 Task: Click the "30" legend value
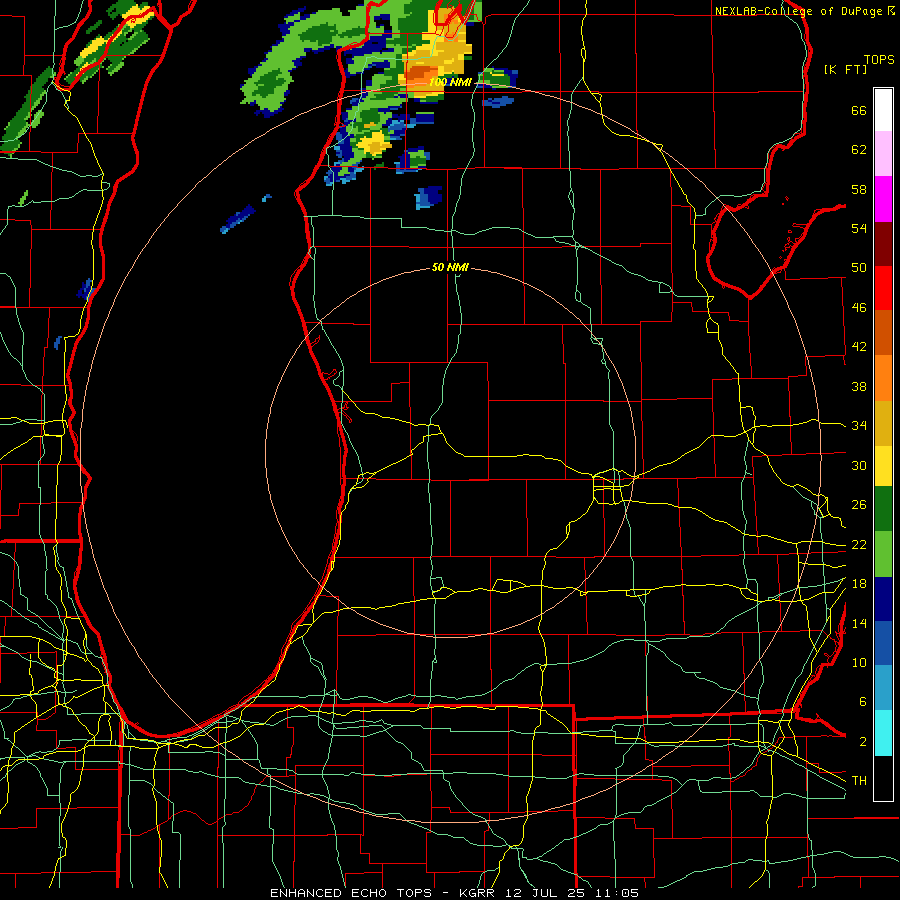[x=859, y=465]
